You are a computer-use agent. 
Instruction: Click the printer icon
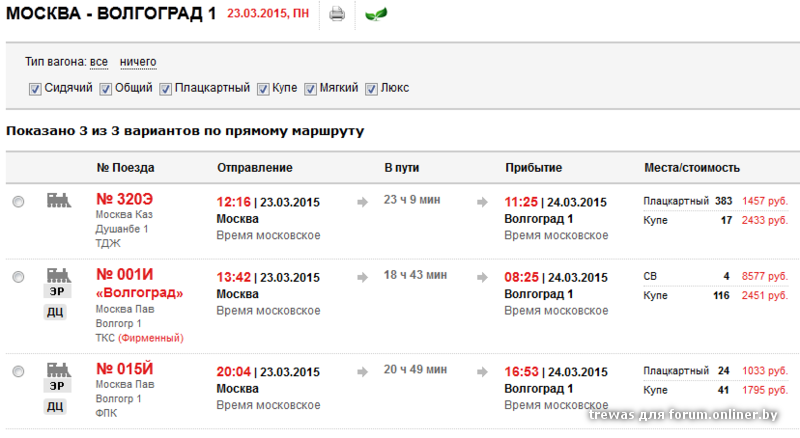pyautogui.click(x=337, y=14)
